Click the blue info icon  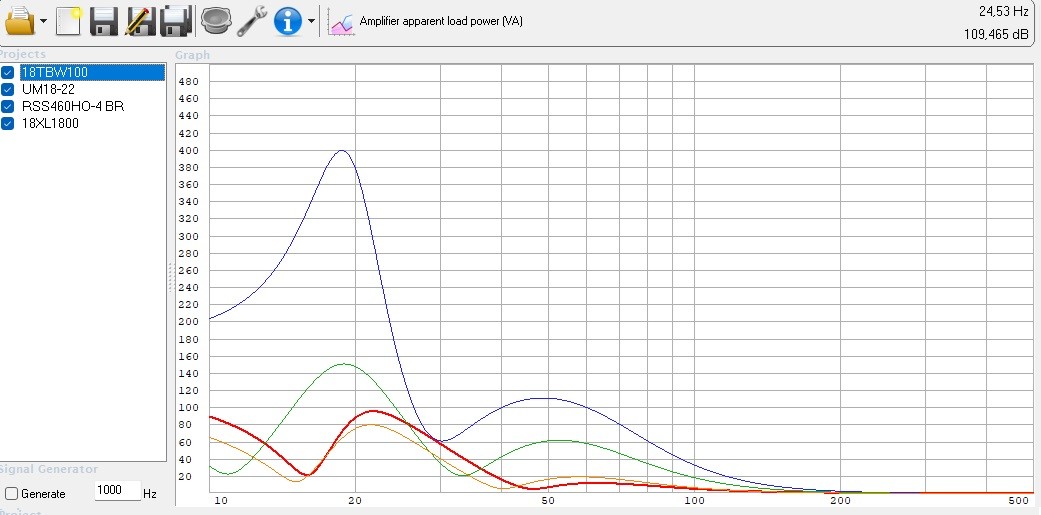pyautogui.click(x=288, y=20)
